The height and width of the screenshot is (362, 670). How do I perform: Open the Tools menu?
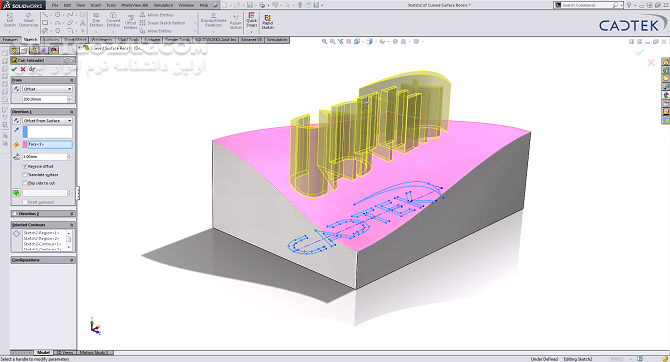[x=111, y=5]
